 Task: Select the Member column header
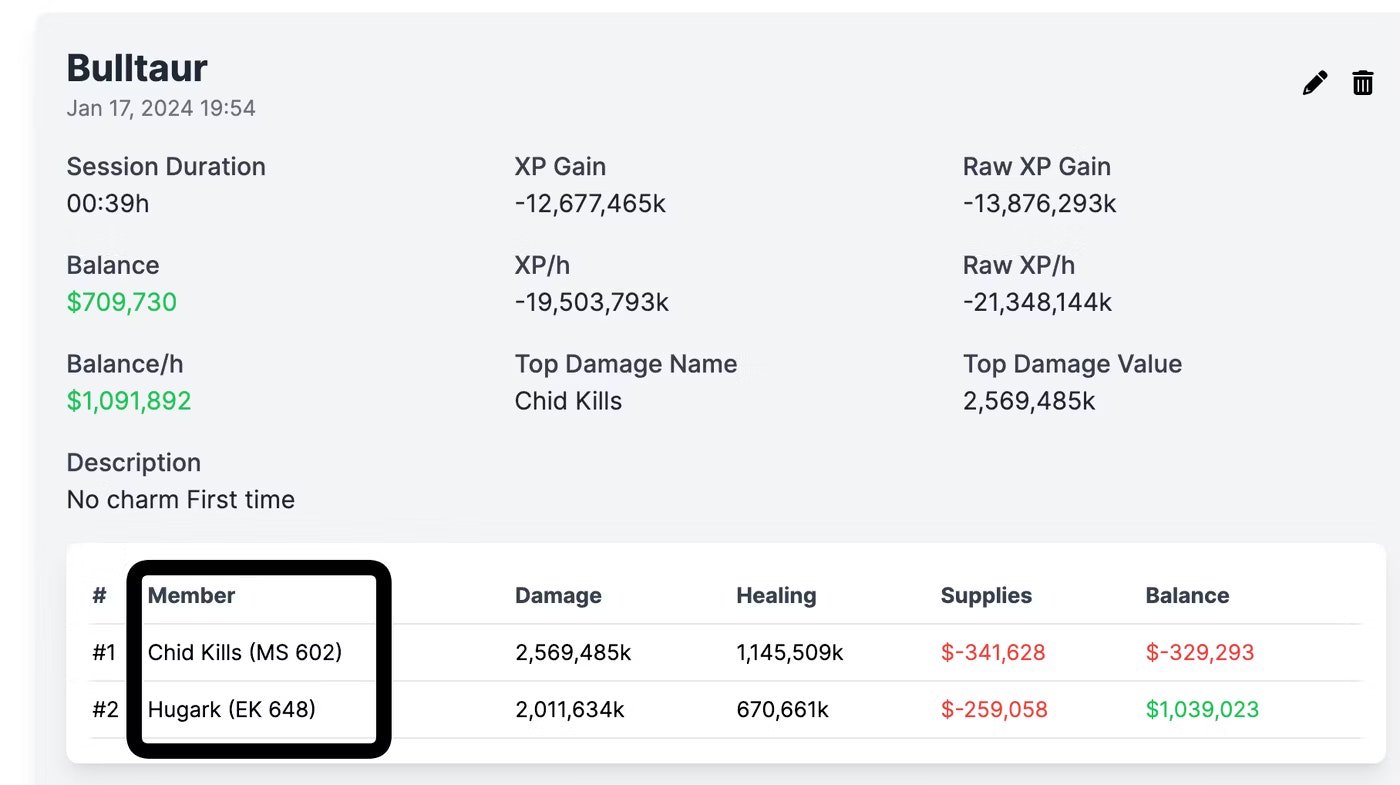point(191,596)
